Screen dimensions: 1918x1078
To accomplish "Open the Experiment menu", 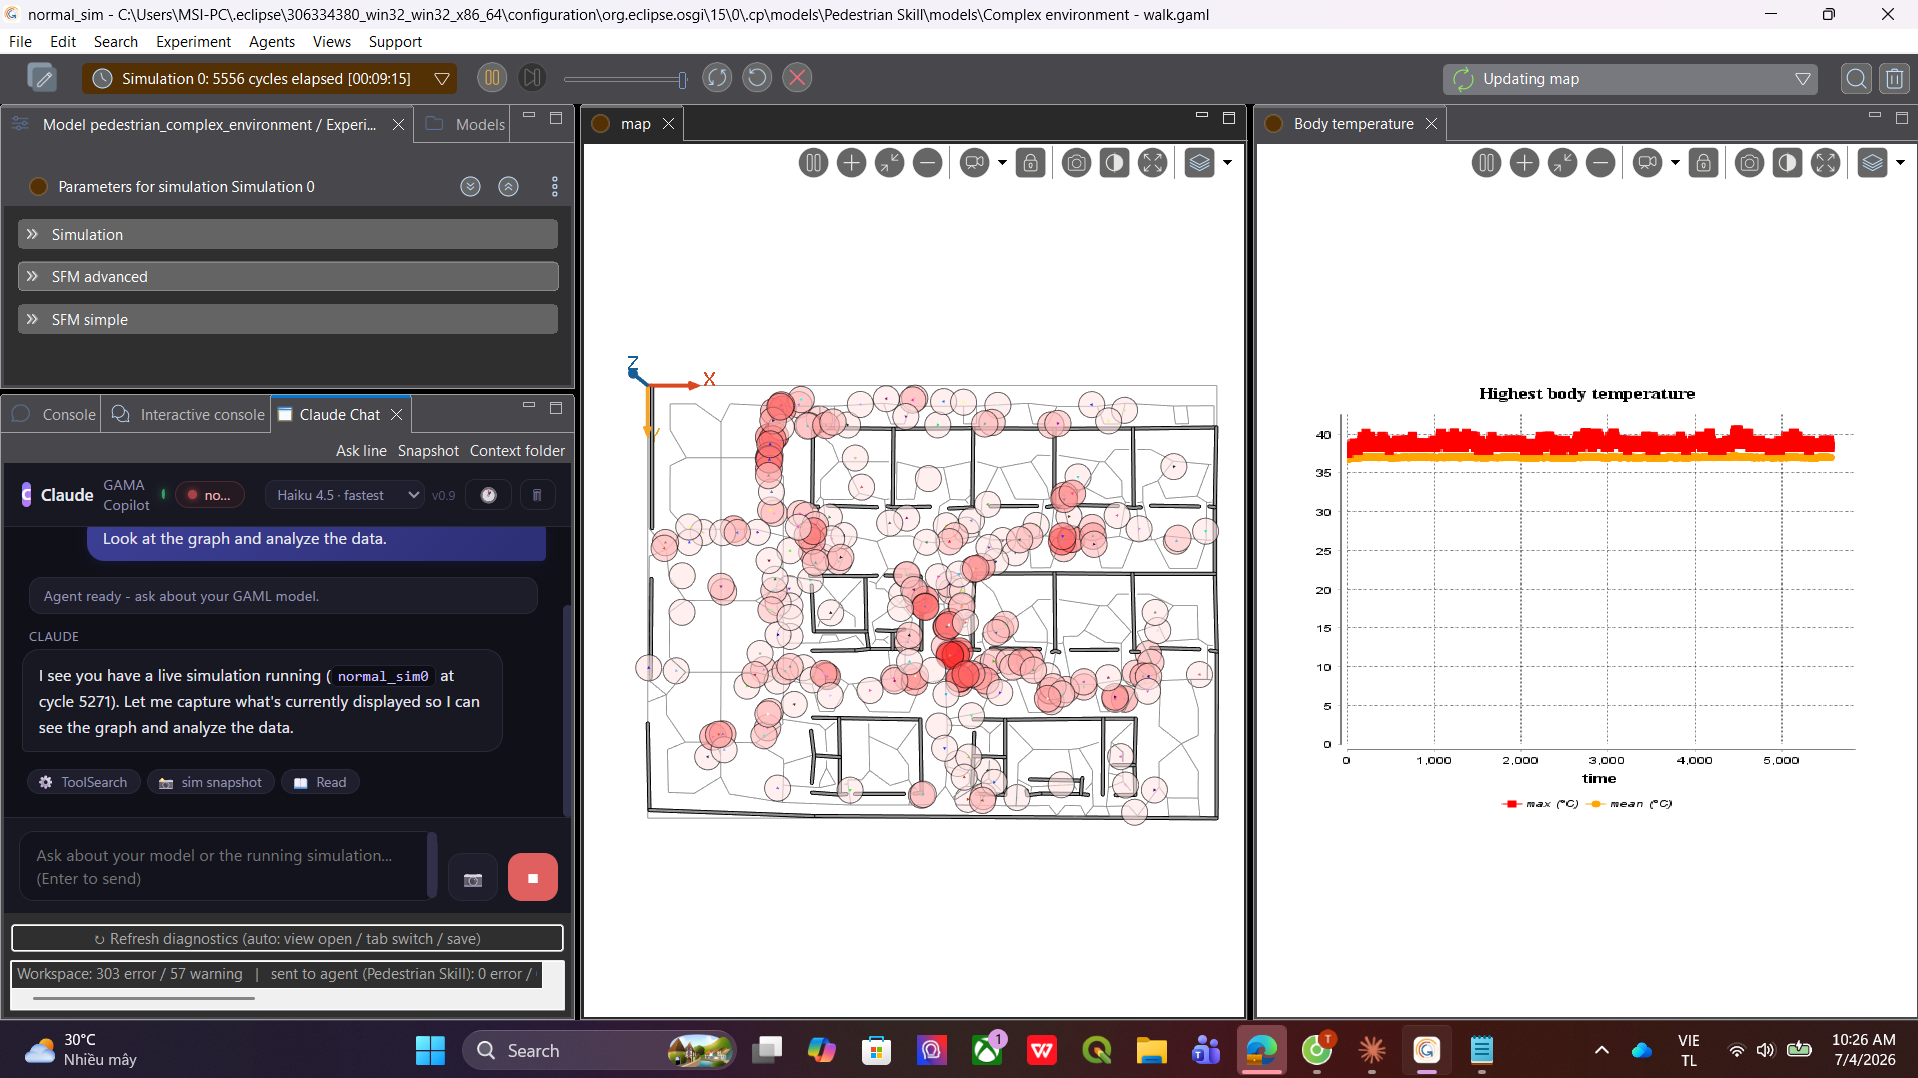I will [193, 42].
